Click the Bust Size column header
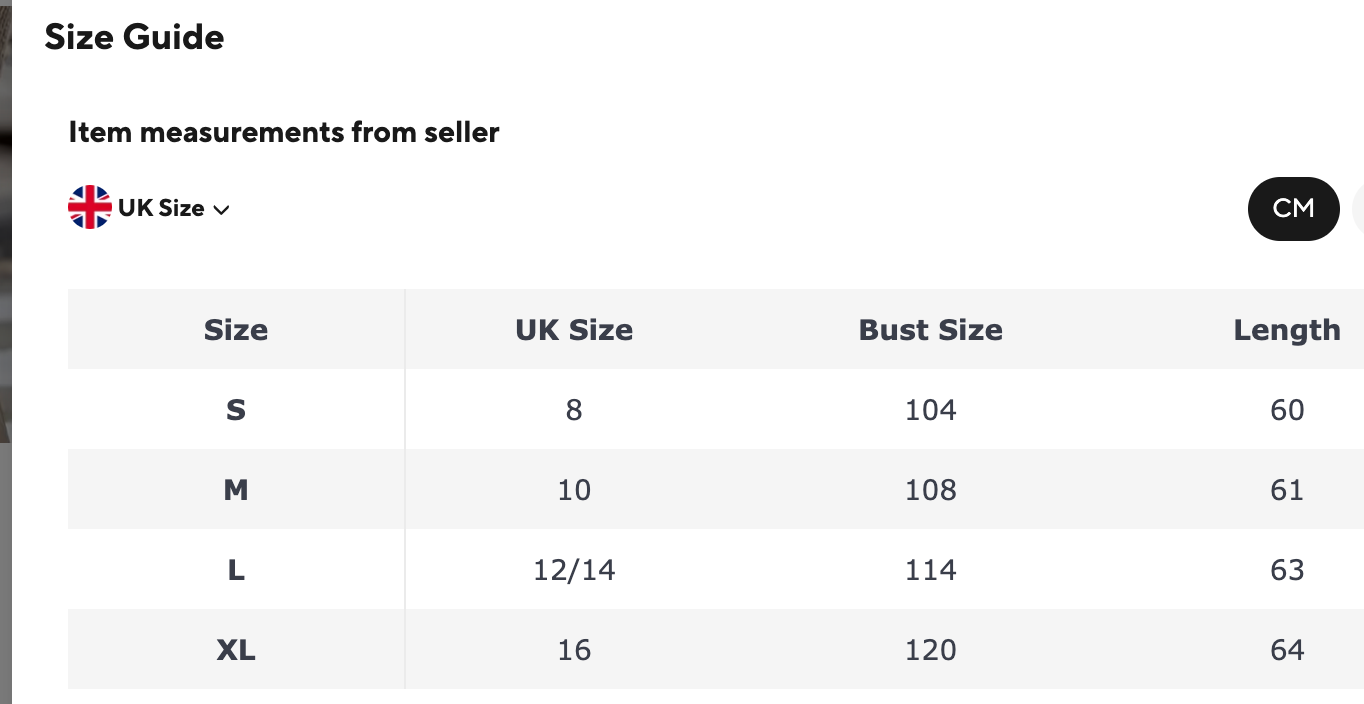This screenshot has width=1364, height=704. 930,330
